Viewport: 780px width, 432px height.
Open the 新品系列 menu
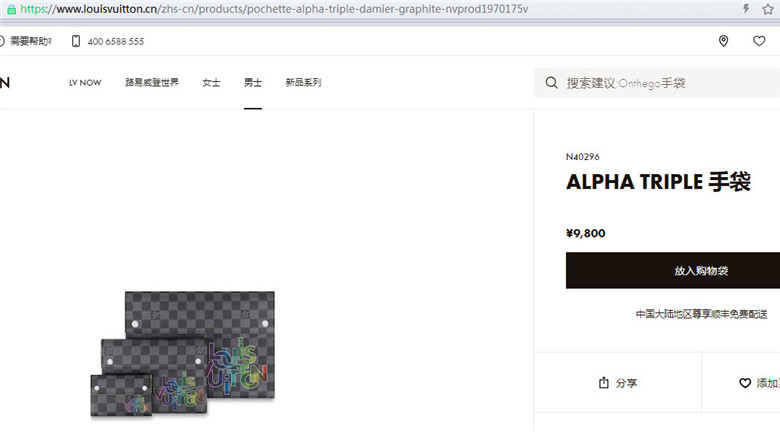pos(303,83)
